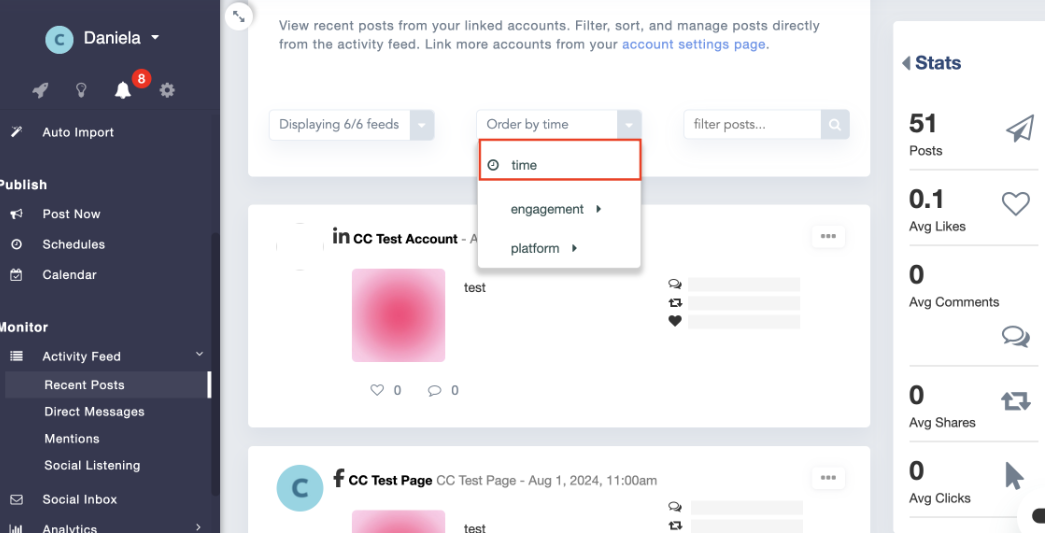Expand the Daniela account menu
The height and width of the screenshot is (536, 1046).
tap(155, 38)
